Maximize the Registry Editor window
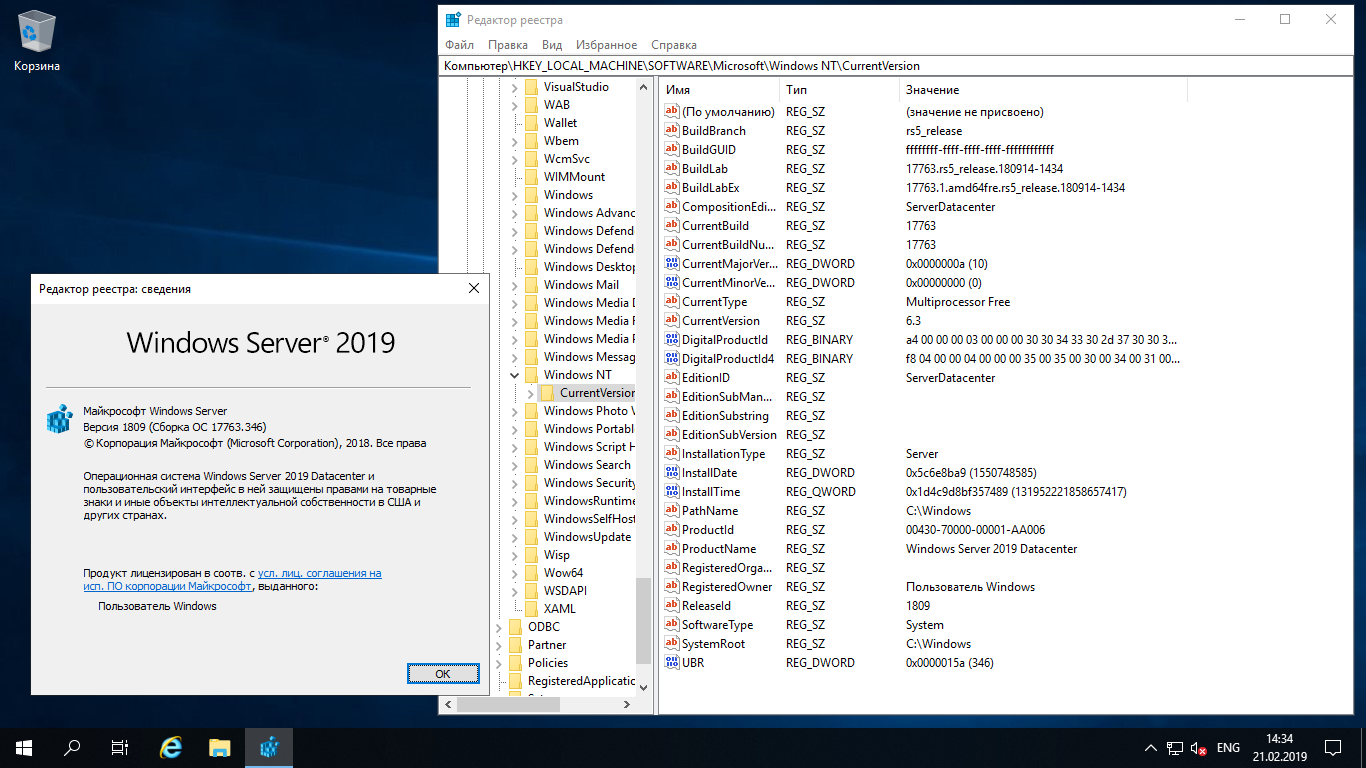Image resolution: width=1366 pixels, height=768 pixels. click(x=1285, y=19)
